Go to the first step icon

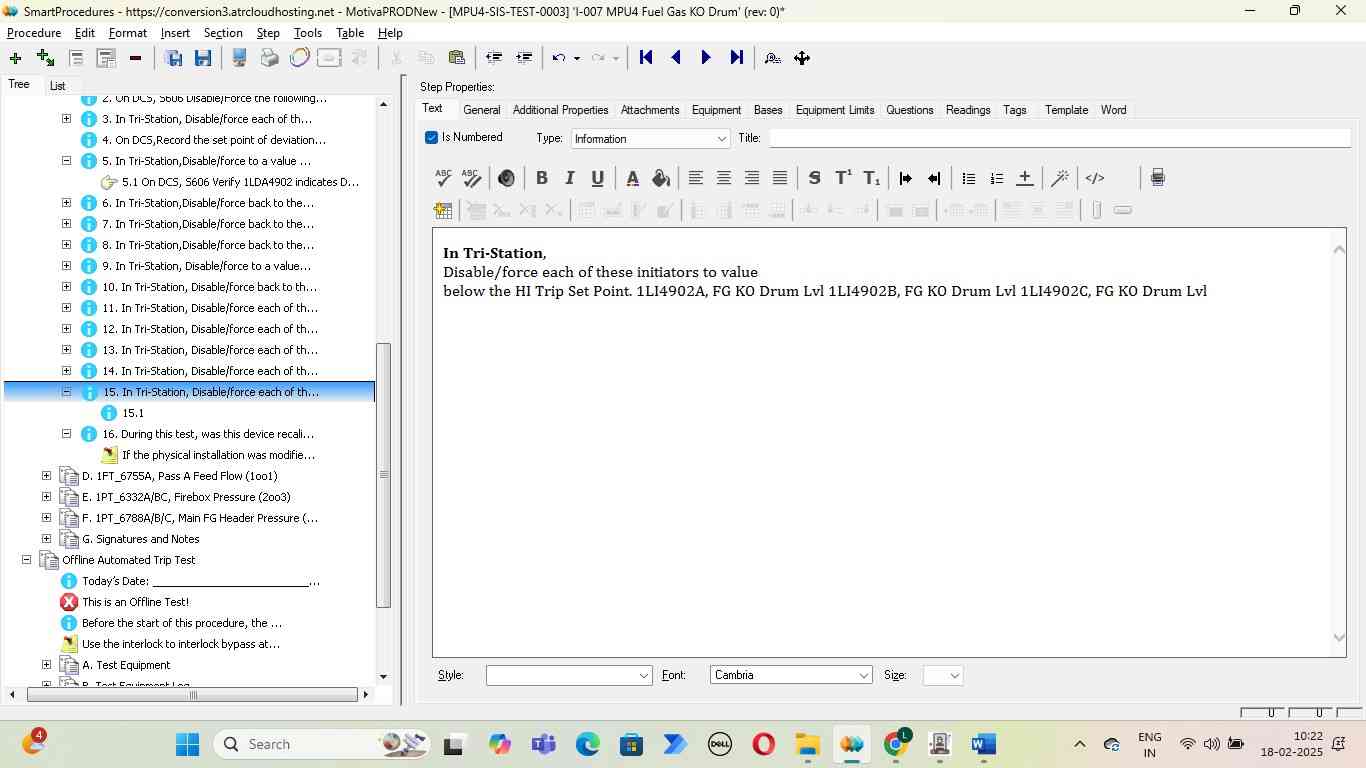pos(646,58)
